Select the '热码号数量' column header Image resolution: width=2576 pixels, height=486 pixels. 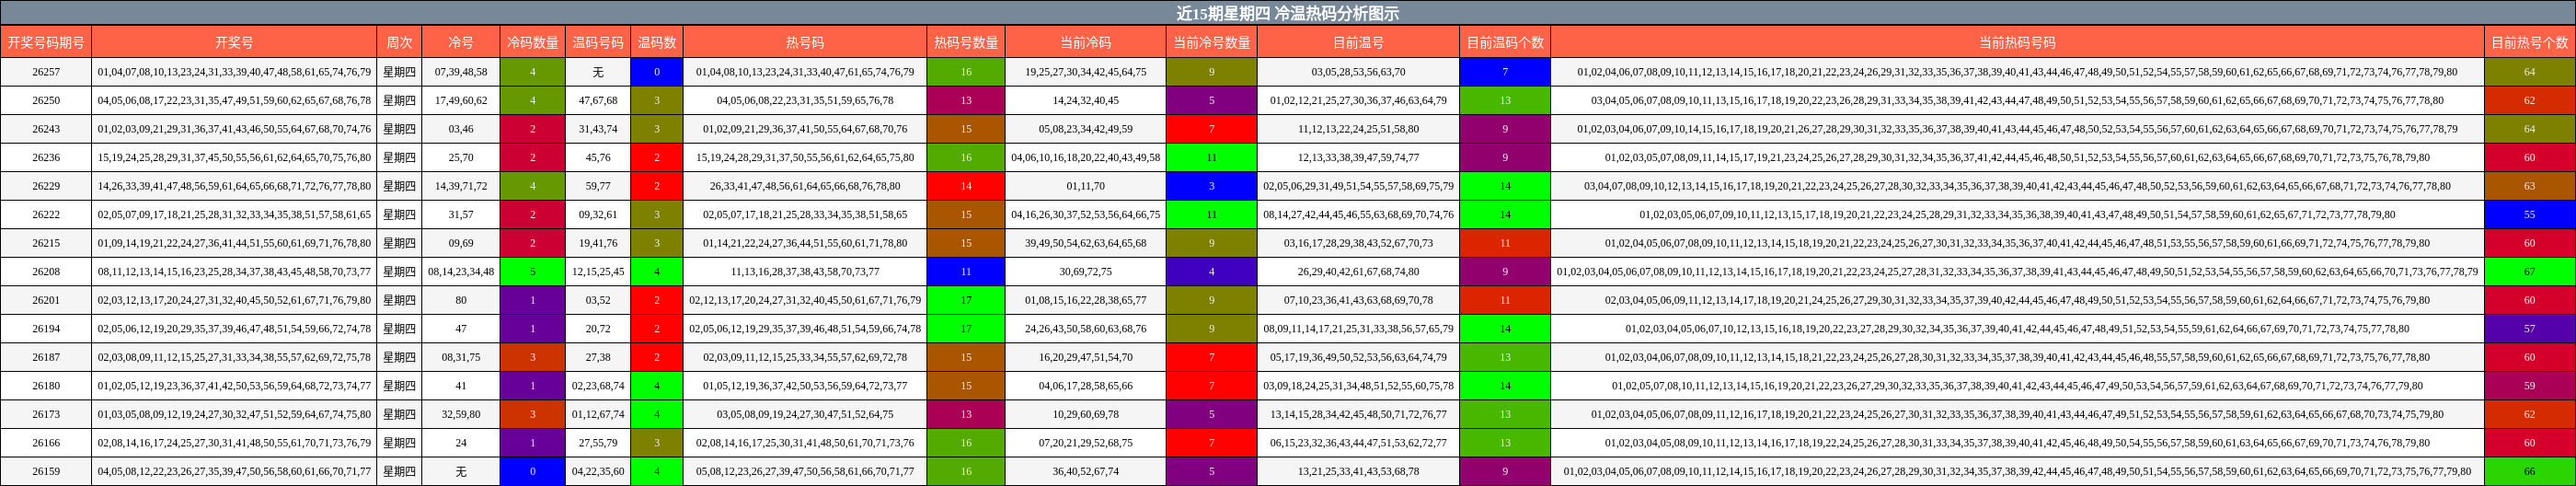(966, 43)
